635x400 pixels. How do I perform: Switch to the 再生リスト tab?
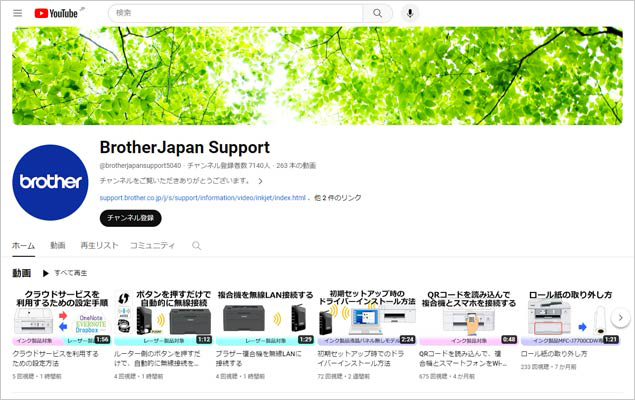[99, 245]
